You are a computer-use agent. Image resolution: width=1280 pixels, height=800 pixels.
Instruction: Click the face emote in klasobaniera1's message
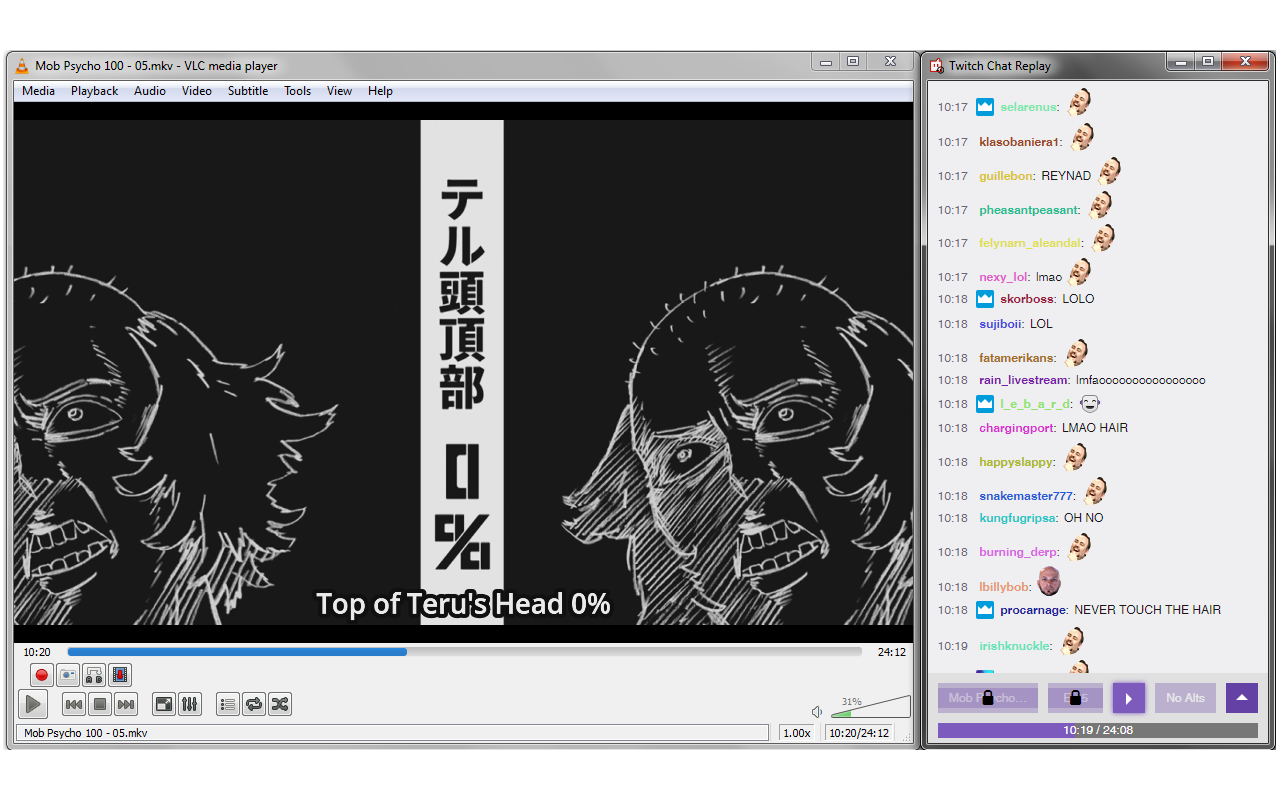pos(1082,137)
